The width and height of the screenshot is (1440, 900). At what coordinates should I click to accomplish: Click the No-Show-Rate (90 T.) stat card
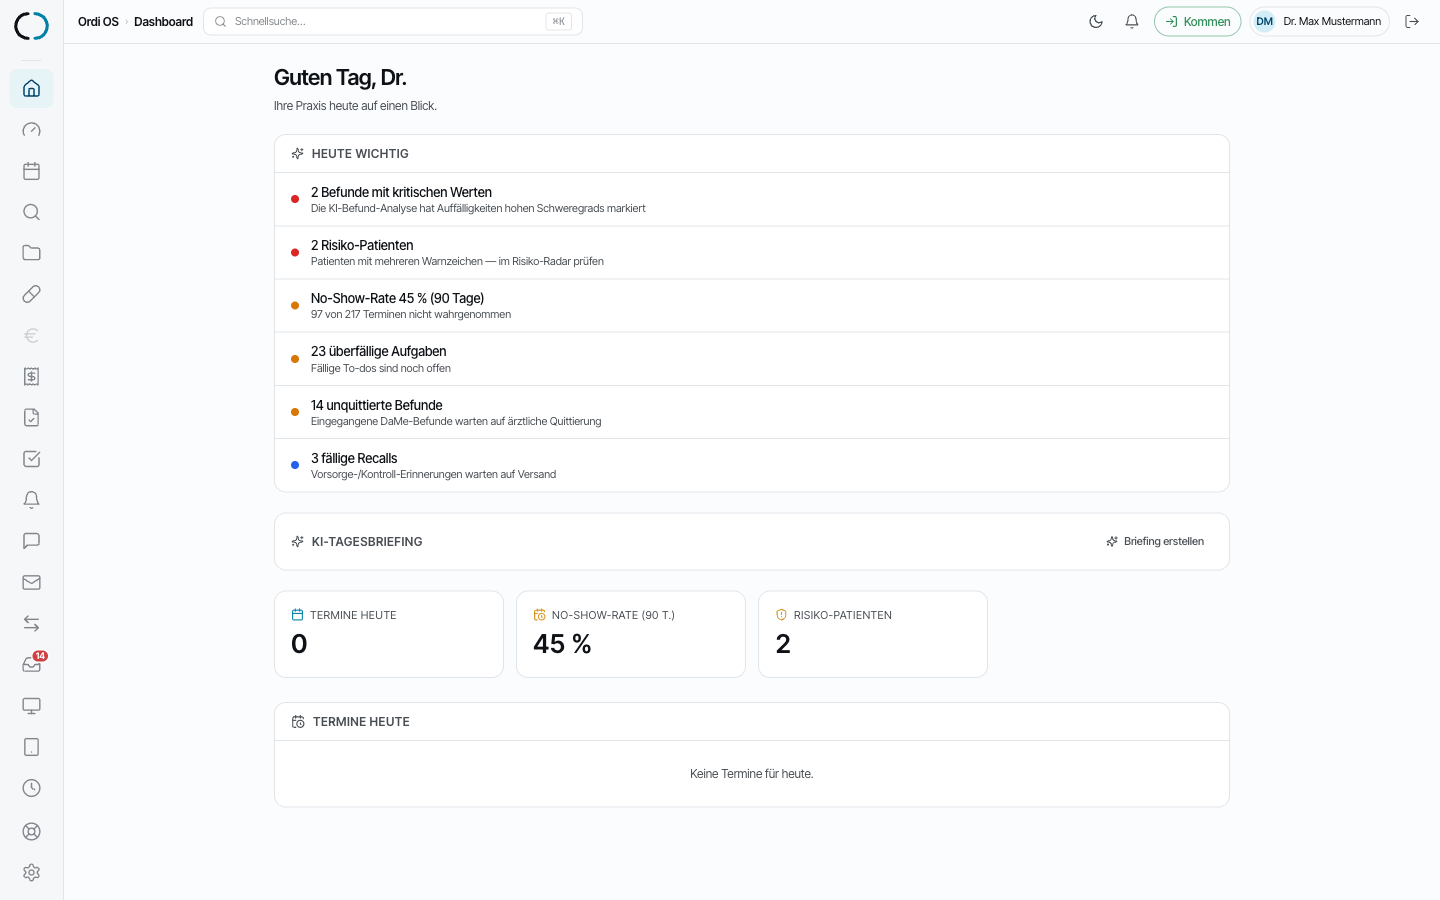631,634
